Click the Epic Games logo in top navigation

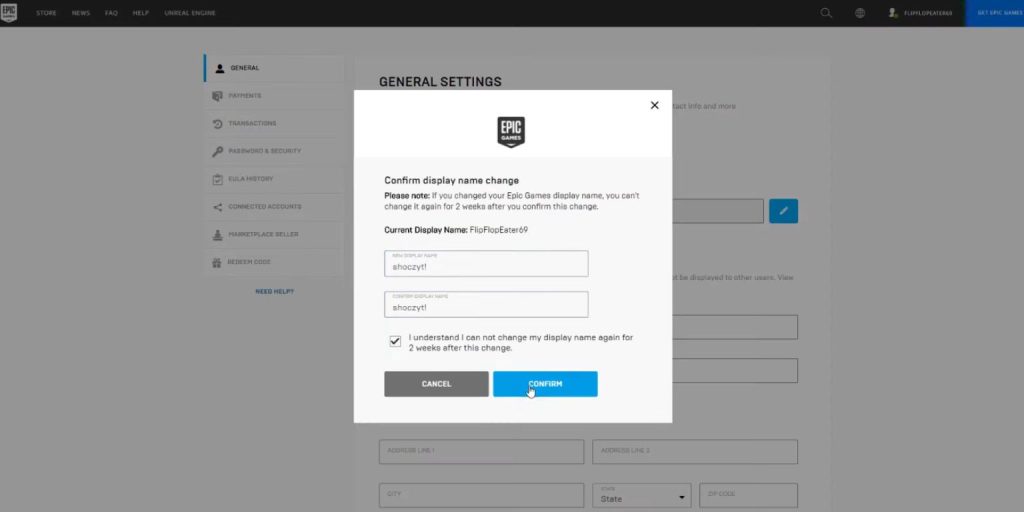tap(9, 13)
